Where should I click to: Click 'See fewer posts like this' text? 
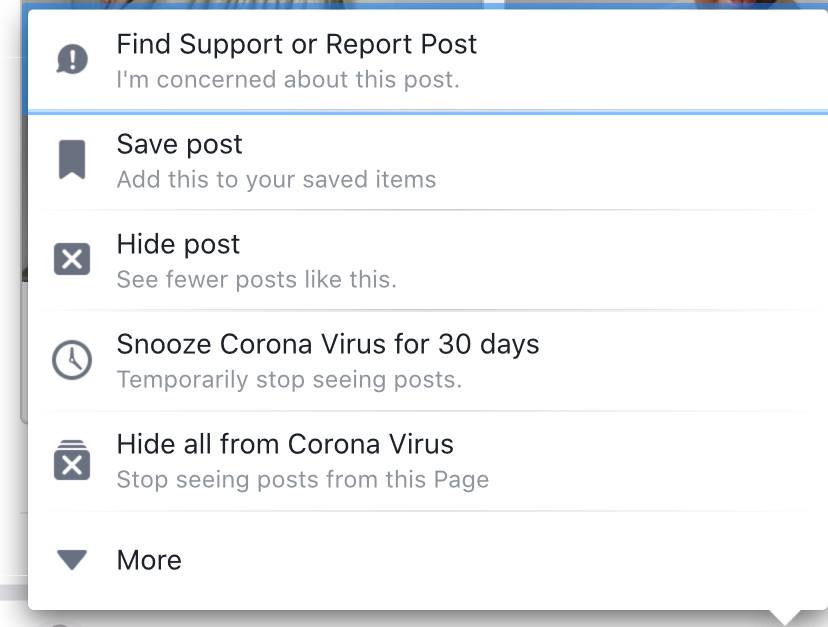257,279
